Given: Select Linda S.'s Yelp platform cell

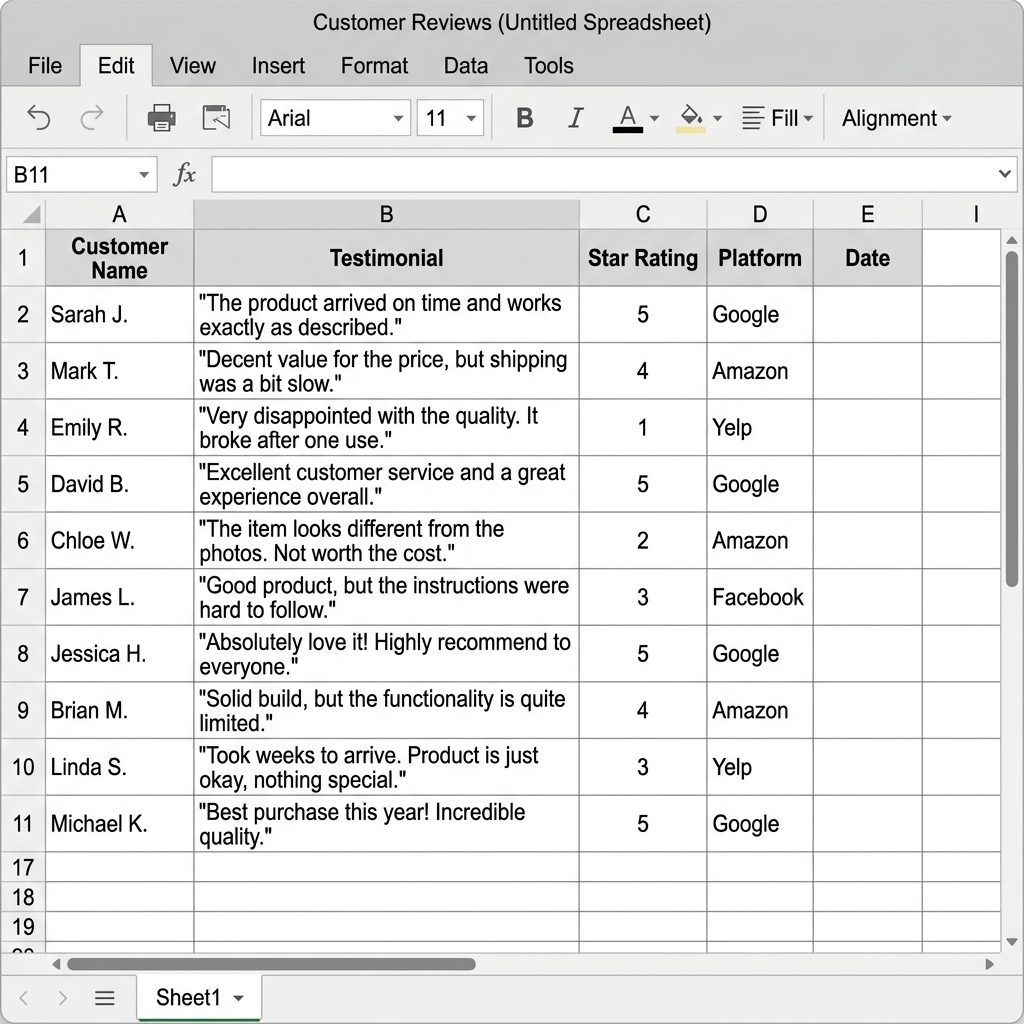Looking at the screenshot, I should coord(760,767).
